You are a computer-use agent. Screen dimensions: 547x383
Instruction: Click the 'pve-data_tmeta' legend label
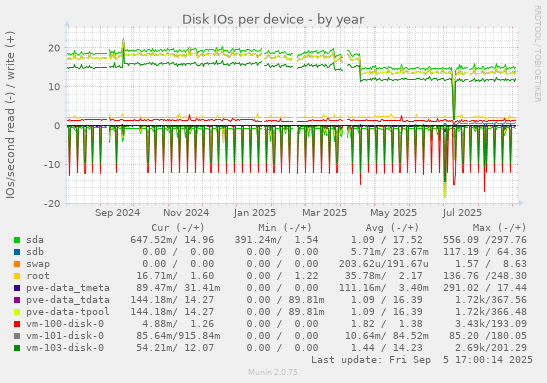pos(68,288)
